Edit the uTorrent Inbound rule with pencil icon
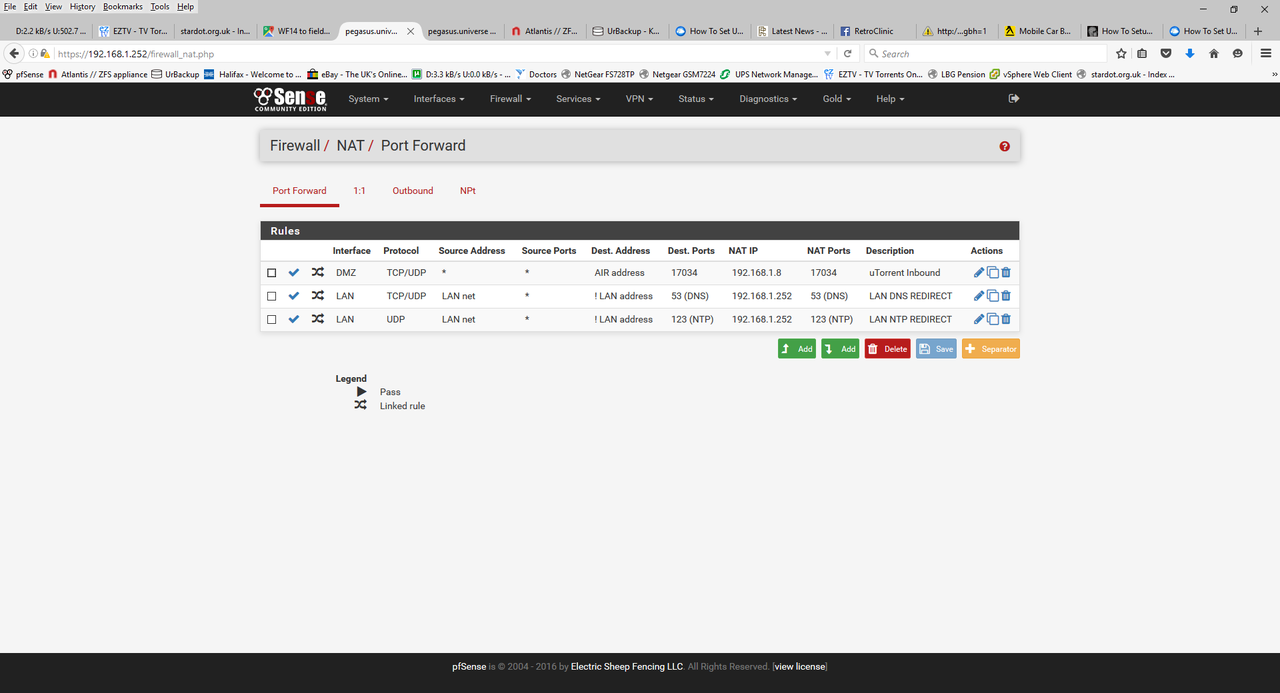 tap(979, 273)
